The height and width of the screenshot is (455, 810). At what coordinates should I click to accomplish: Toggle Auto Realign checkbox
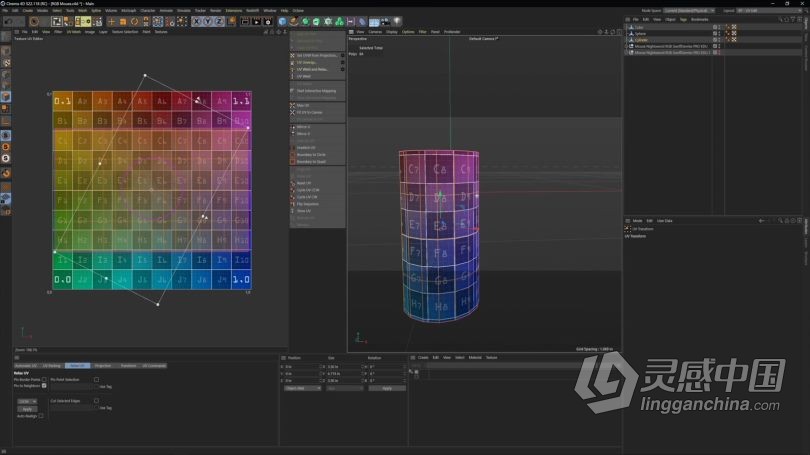click(x=41, y=416)
